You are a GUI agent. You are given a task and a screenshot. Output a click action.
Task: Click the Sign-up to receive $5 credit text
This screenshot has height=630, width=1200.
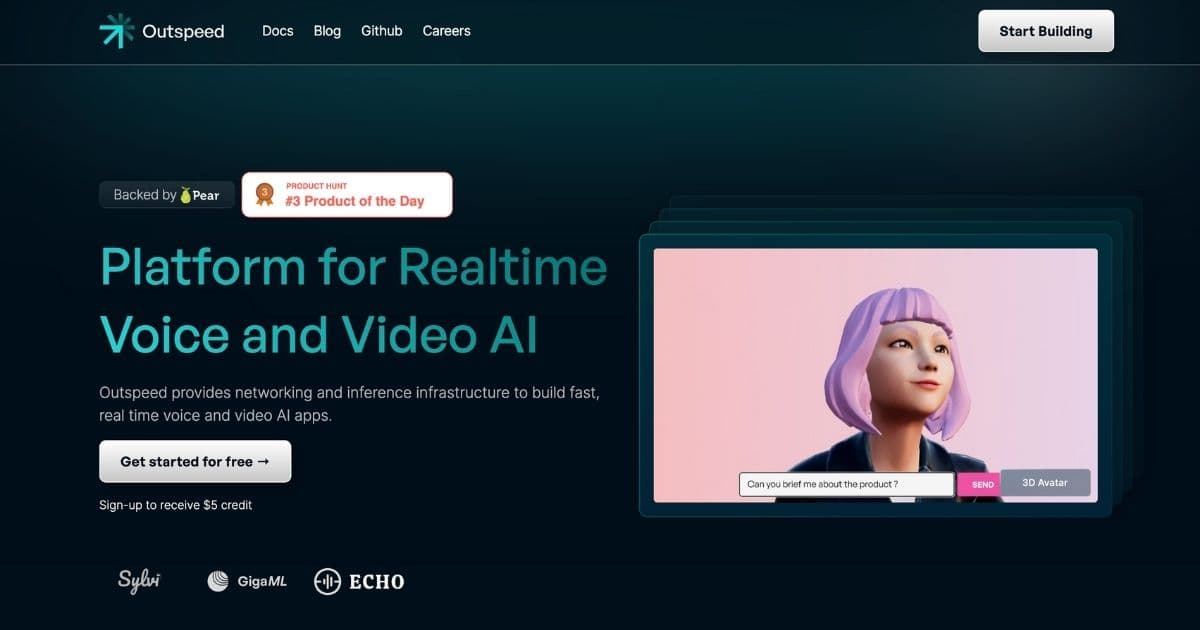click(x=176, y=505)
